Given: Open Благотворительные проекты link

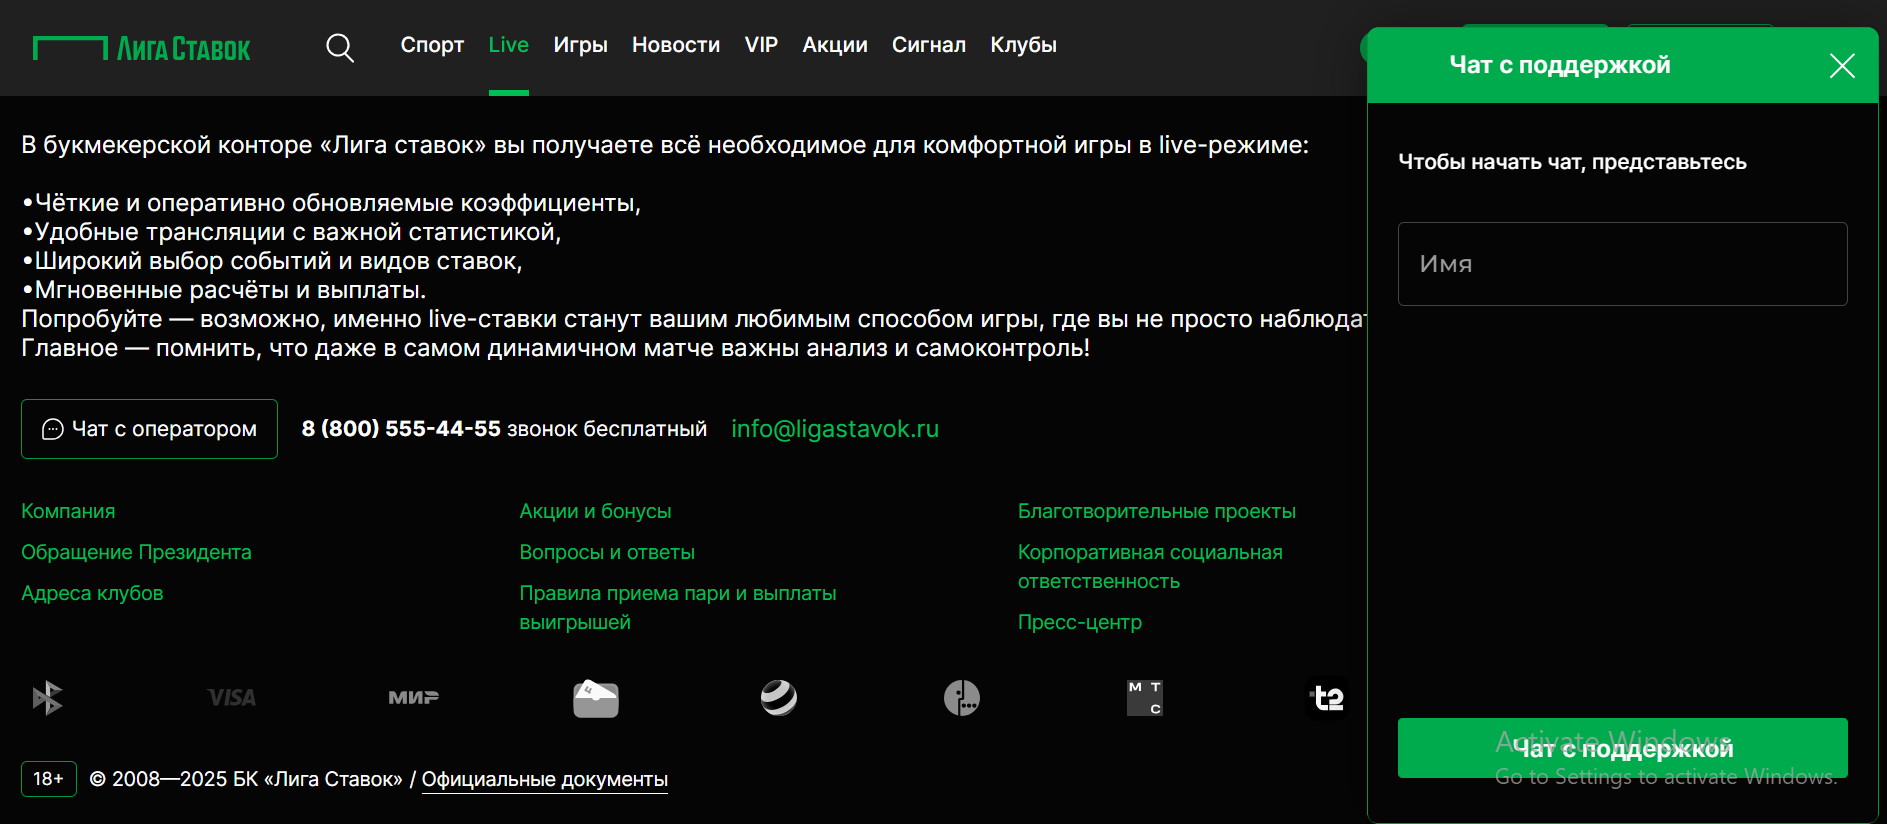Looking at the screenshot, I should pyautogui.click(x=1157, y=511).
